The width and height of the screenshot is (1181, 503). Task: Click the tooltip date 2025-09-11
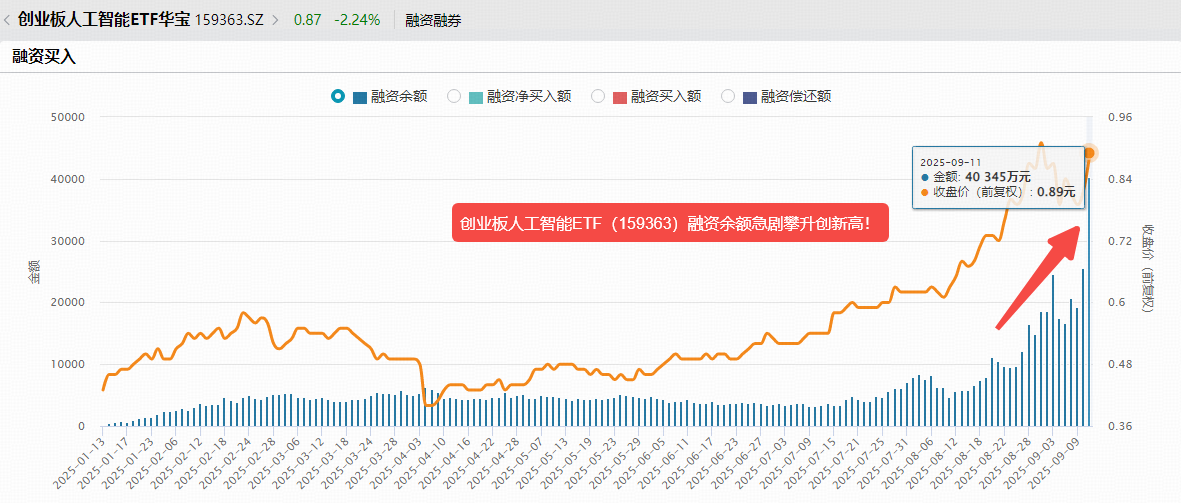click(950, 162)
